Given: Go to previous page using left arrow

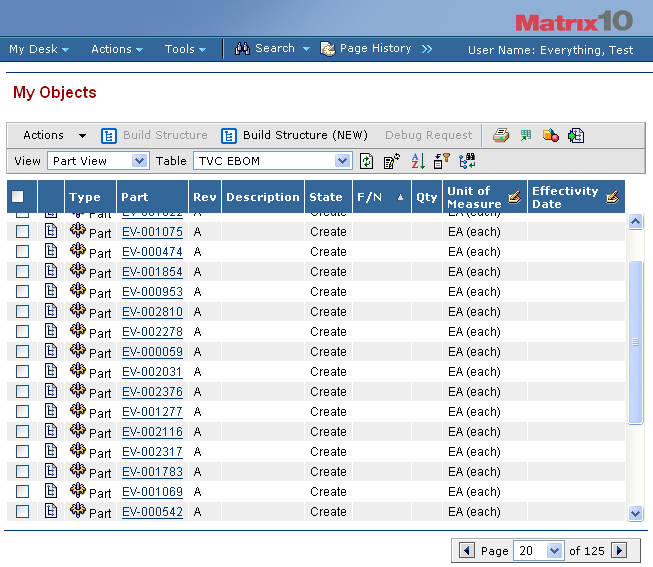Looking at the screenshot, I should coord(466,551).
